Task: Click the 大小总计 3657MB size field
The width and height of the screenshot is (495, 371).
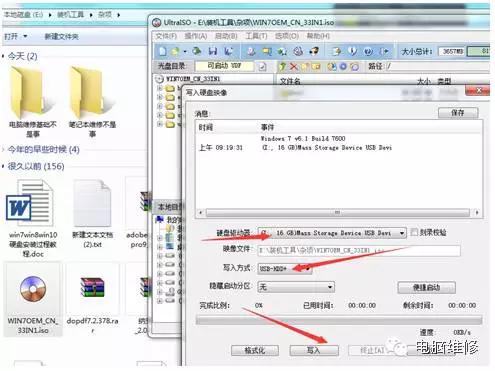Action: [x=452, y=51]
